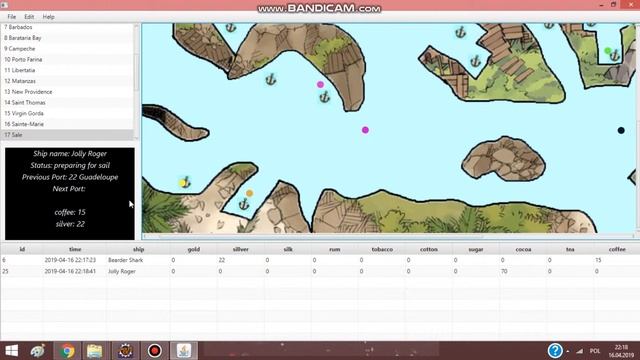Click the blue help question-mark tray icon
The height and width of the screenshot is (360, 640).
tap(555, 350)
